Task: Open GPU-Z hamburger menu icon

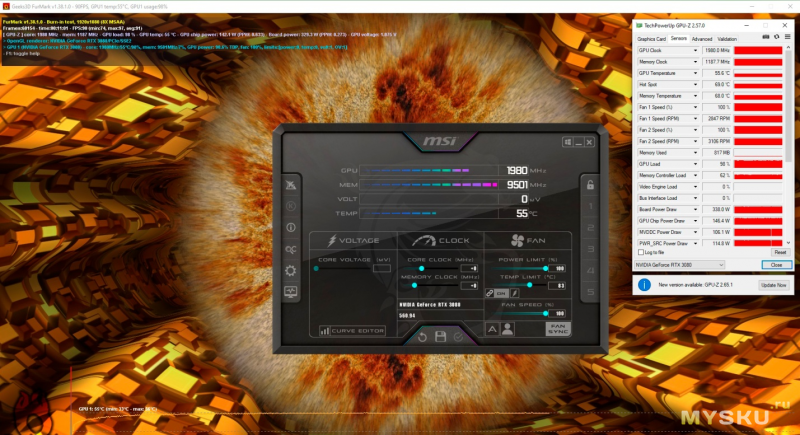Action: coord(787,37)
